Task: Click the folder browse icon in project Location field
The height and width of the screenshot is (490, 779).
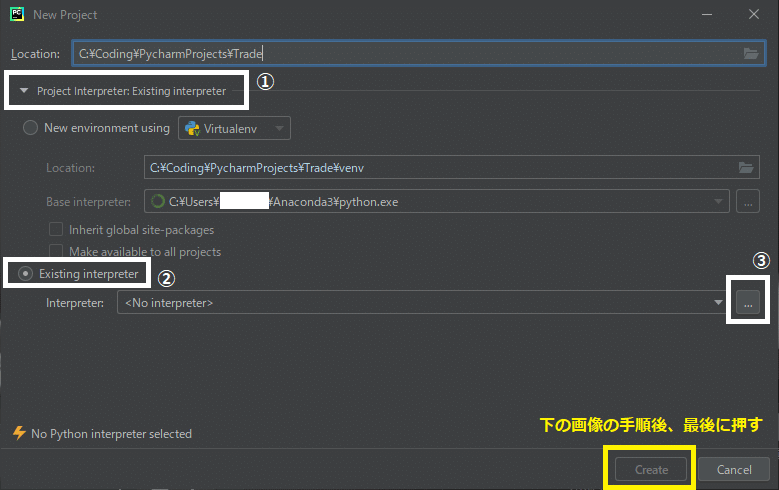Action: (751, 54)
